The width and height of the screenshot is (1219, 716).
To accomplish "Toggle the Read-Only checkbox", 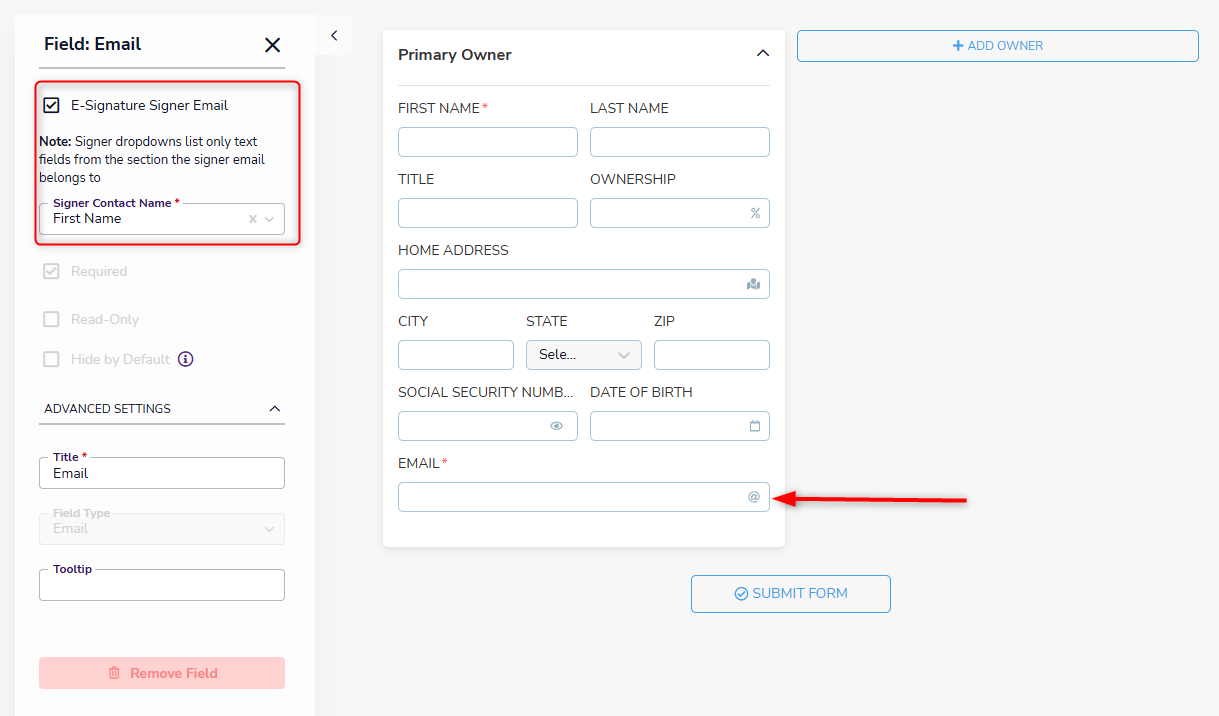I will [51, 319].
